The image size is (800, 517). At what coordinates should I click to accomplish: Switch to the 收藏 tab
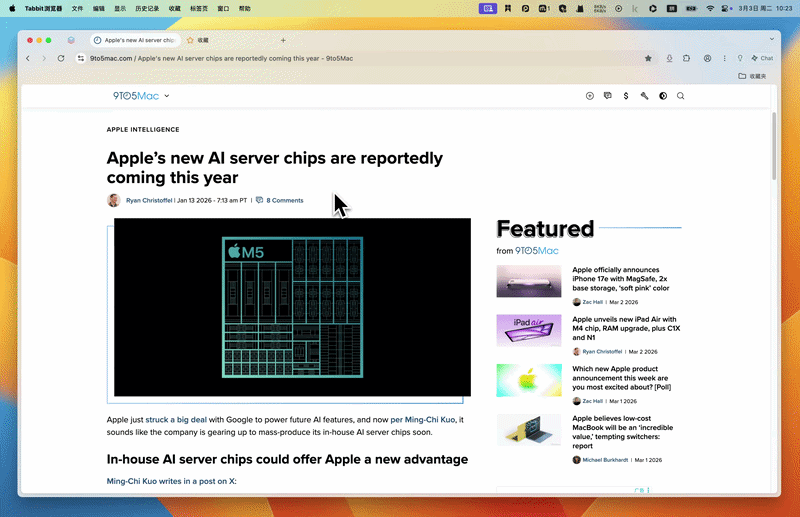point(203,40)
